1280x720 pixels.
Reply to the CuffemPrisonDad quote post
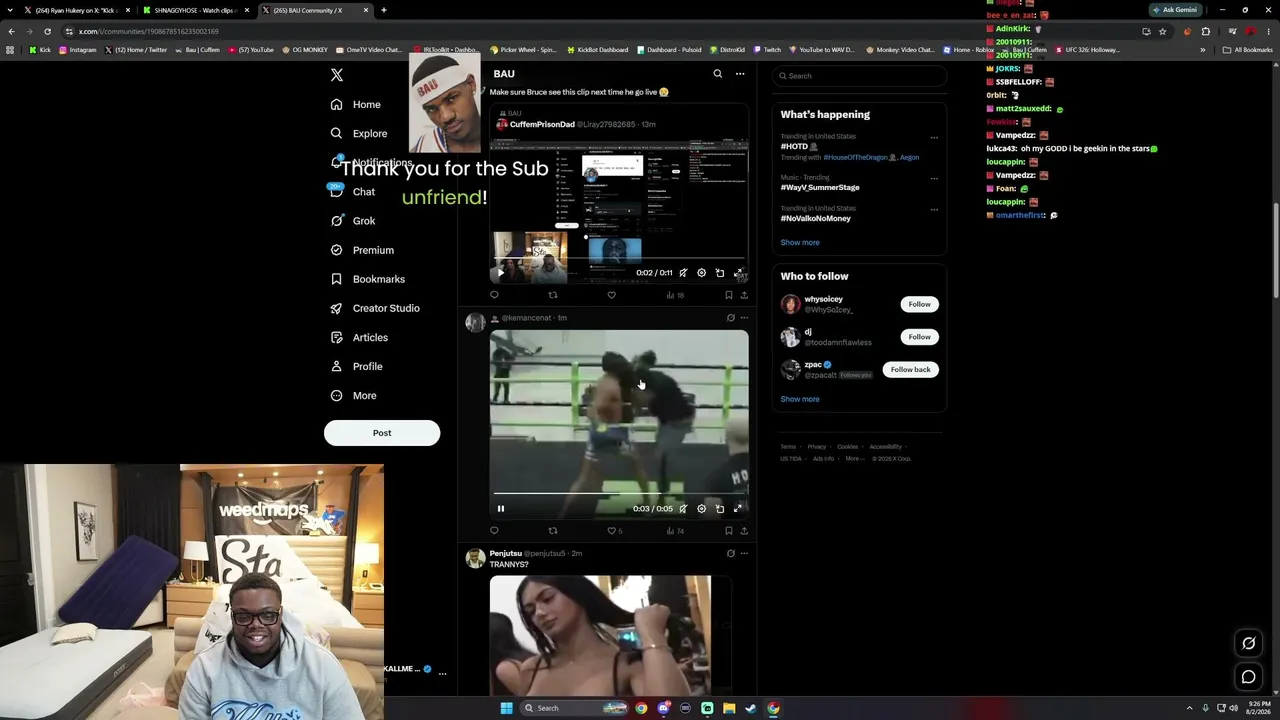(494, 295)
